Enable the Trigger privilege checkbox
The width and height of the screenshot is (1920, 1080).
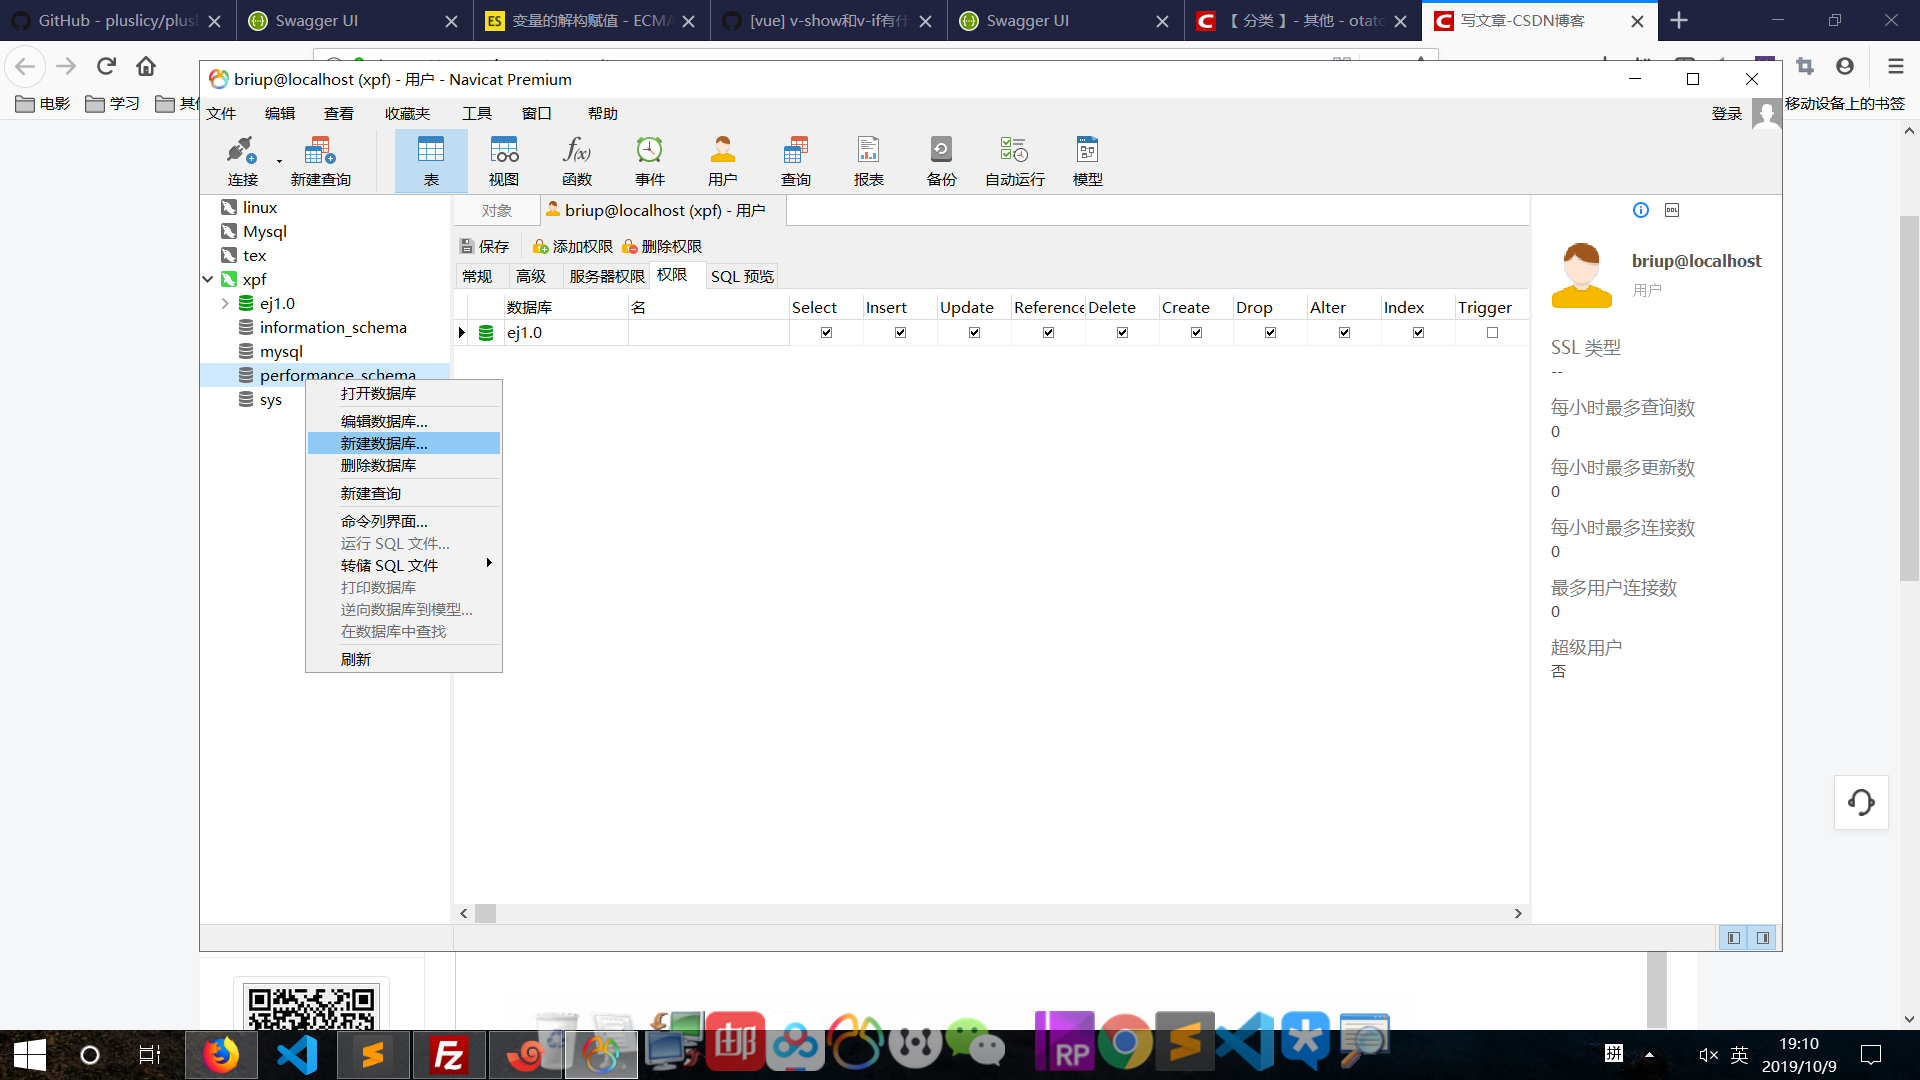1492,333
